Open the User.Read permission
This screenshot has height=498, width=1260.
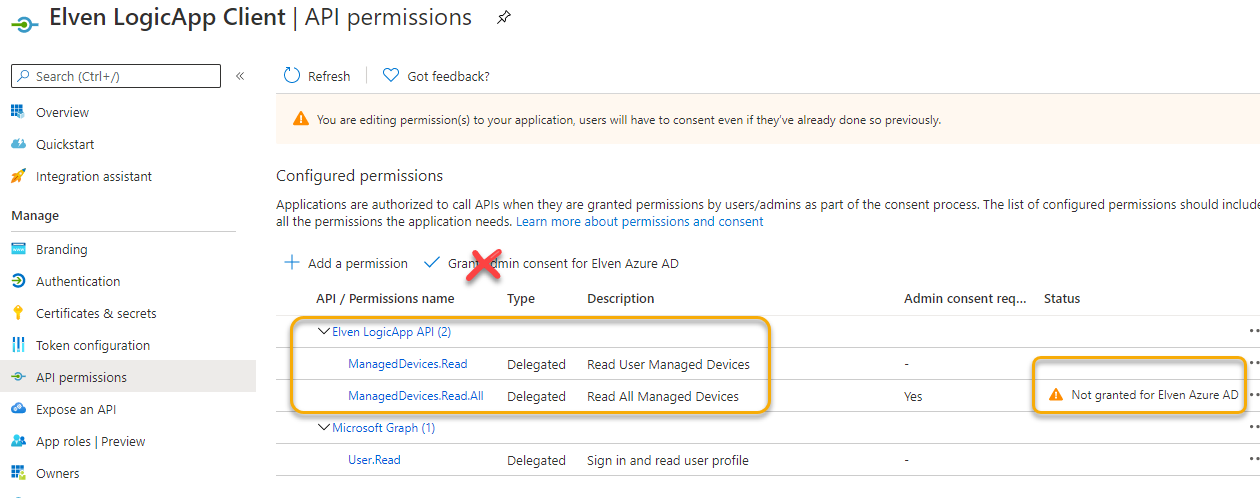[375, 460]
